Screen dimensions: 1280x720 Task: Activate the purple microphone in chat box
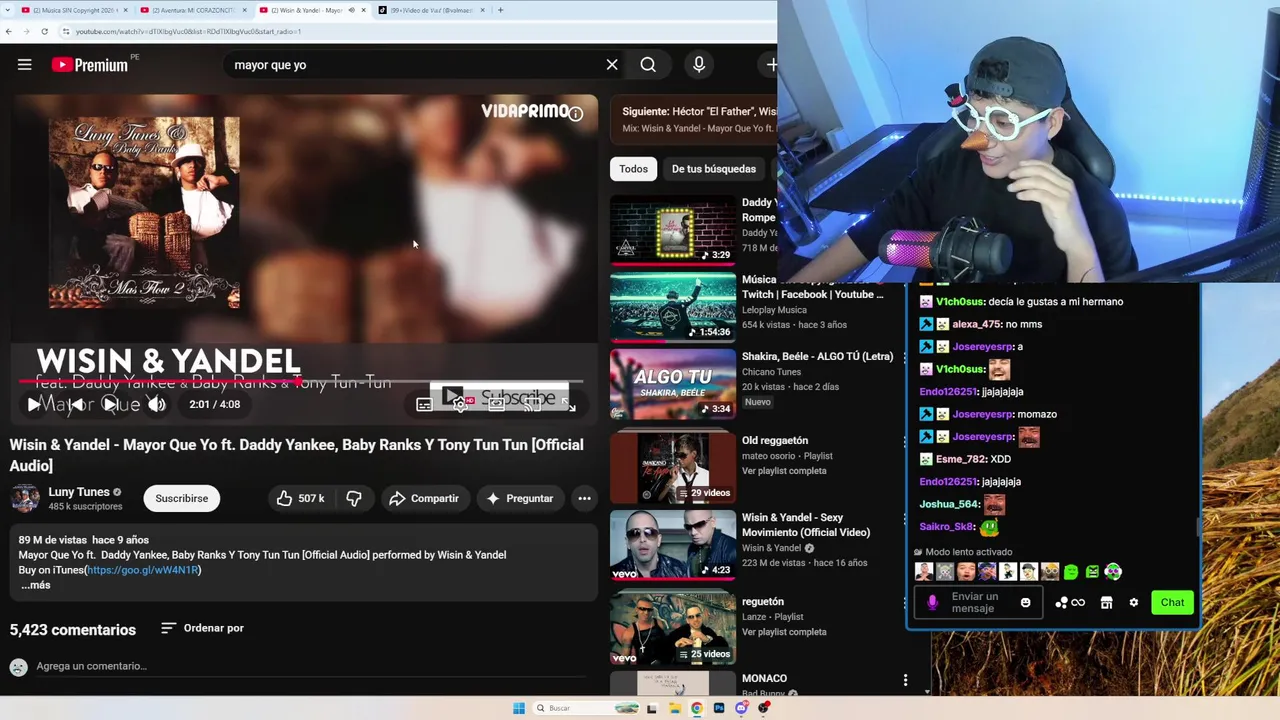[932, 602]
